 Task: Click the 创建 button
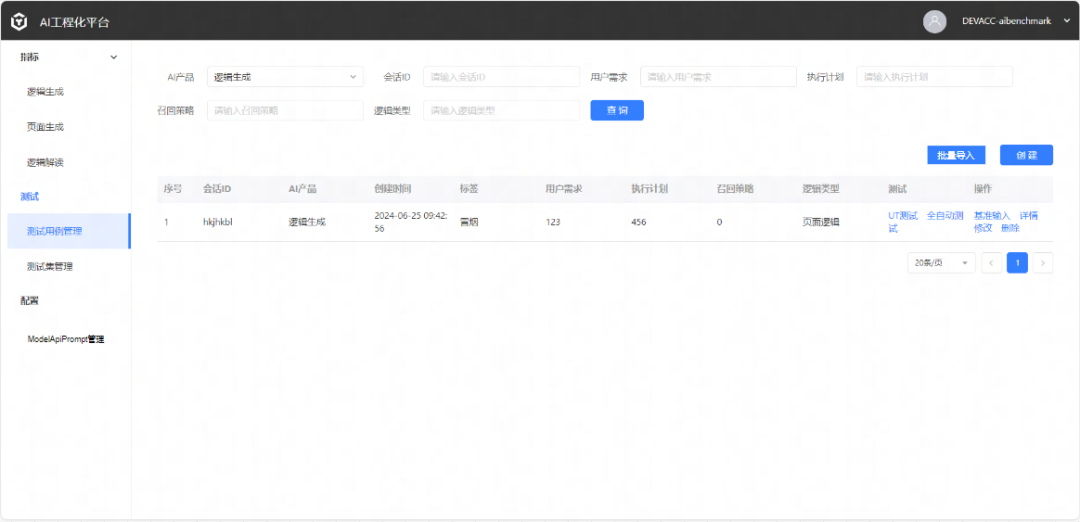pos(1026,155)
